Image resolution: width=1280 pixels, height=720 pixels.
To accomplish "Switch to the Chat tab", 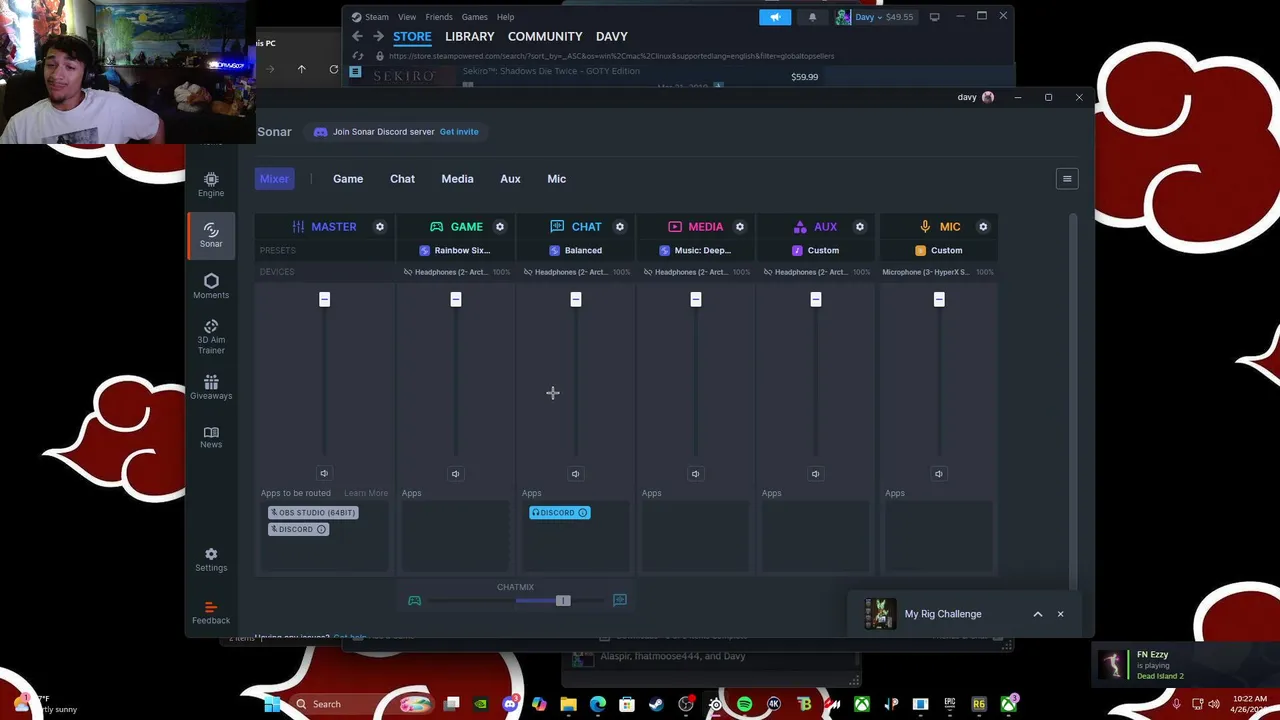I will click(402, 179).
